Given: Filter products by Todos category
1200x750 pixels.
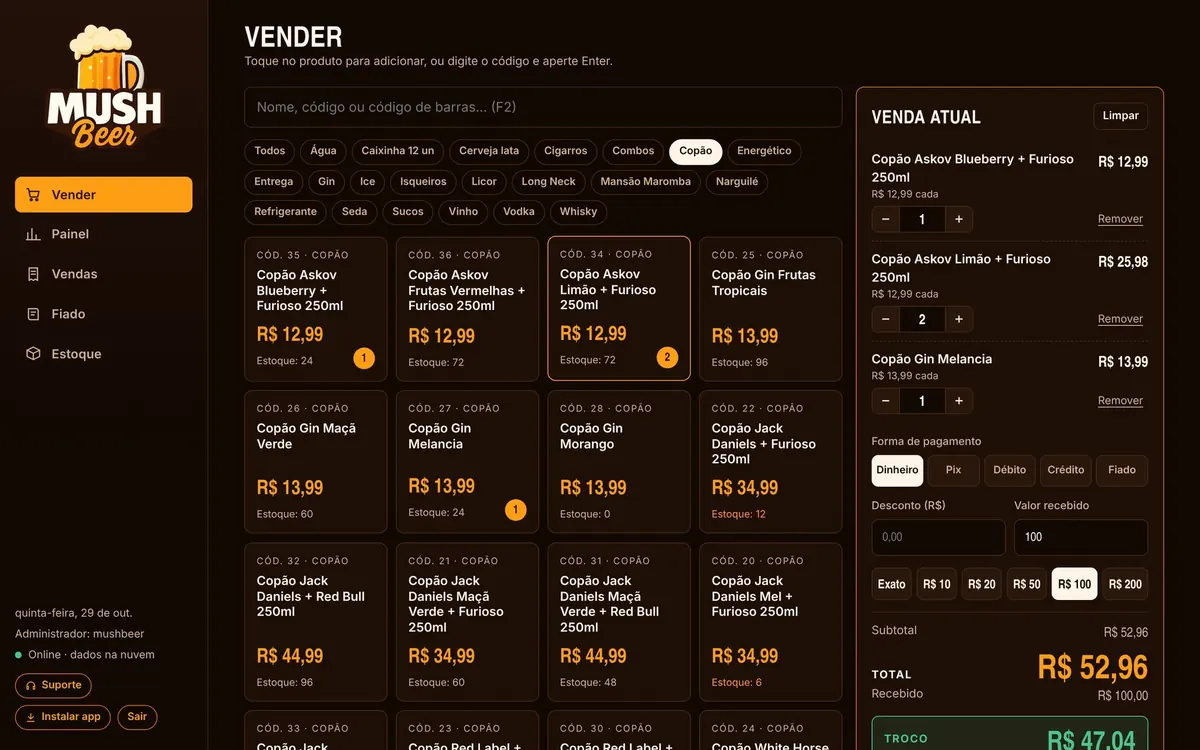Looking at the screenshot, I should pos(270,151).
